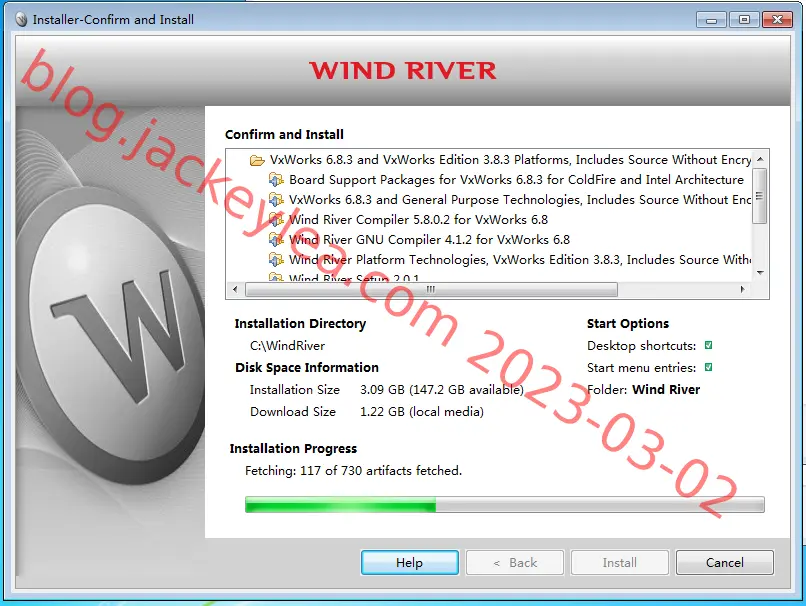The width and height of the screenshot is (806, 606).
Task: Click the Wind River Compiler 5.8.0.2 package icon
Action: point(276,220)
